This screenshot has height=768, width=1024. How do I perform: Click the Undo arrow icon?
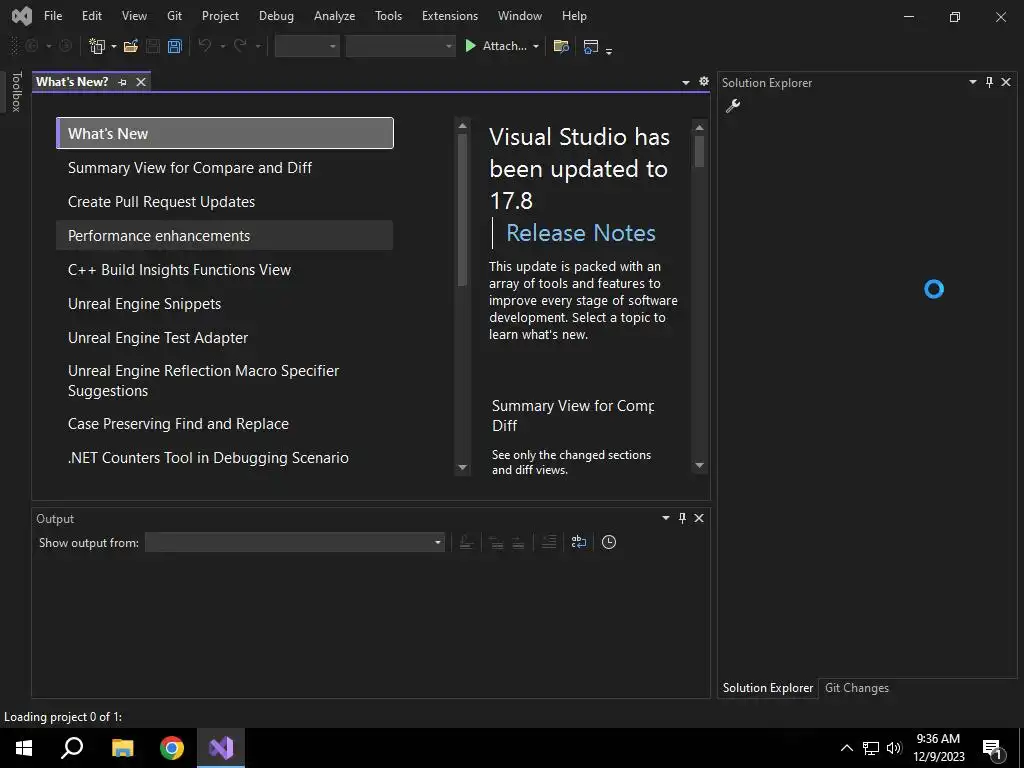coord(205,46)
